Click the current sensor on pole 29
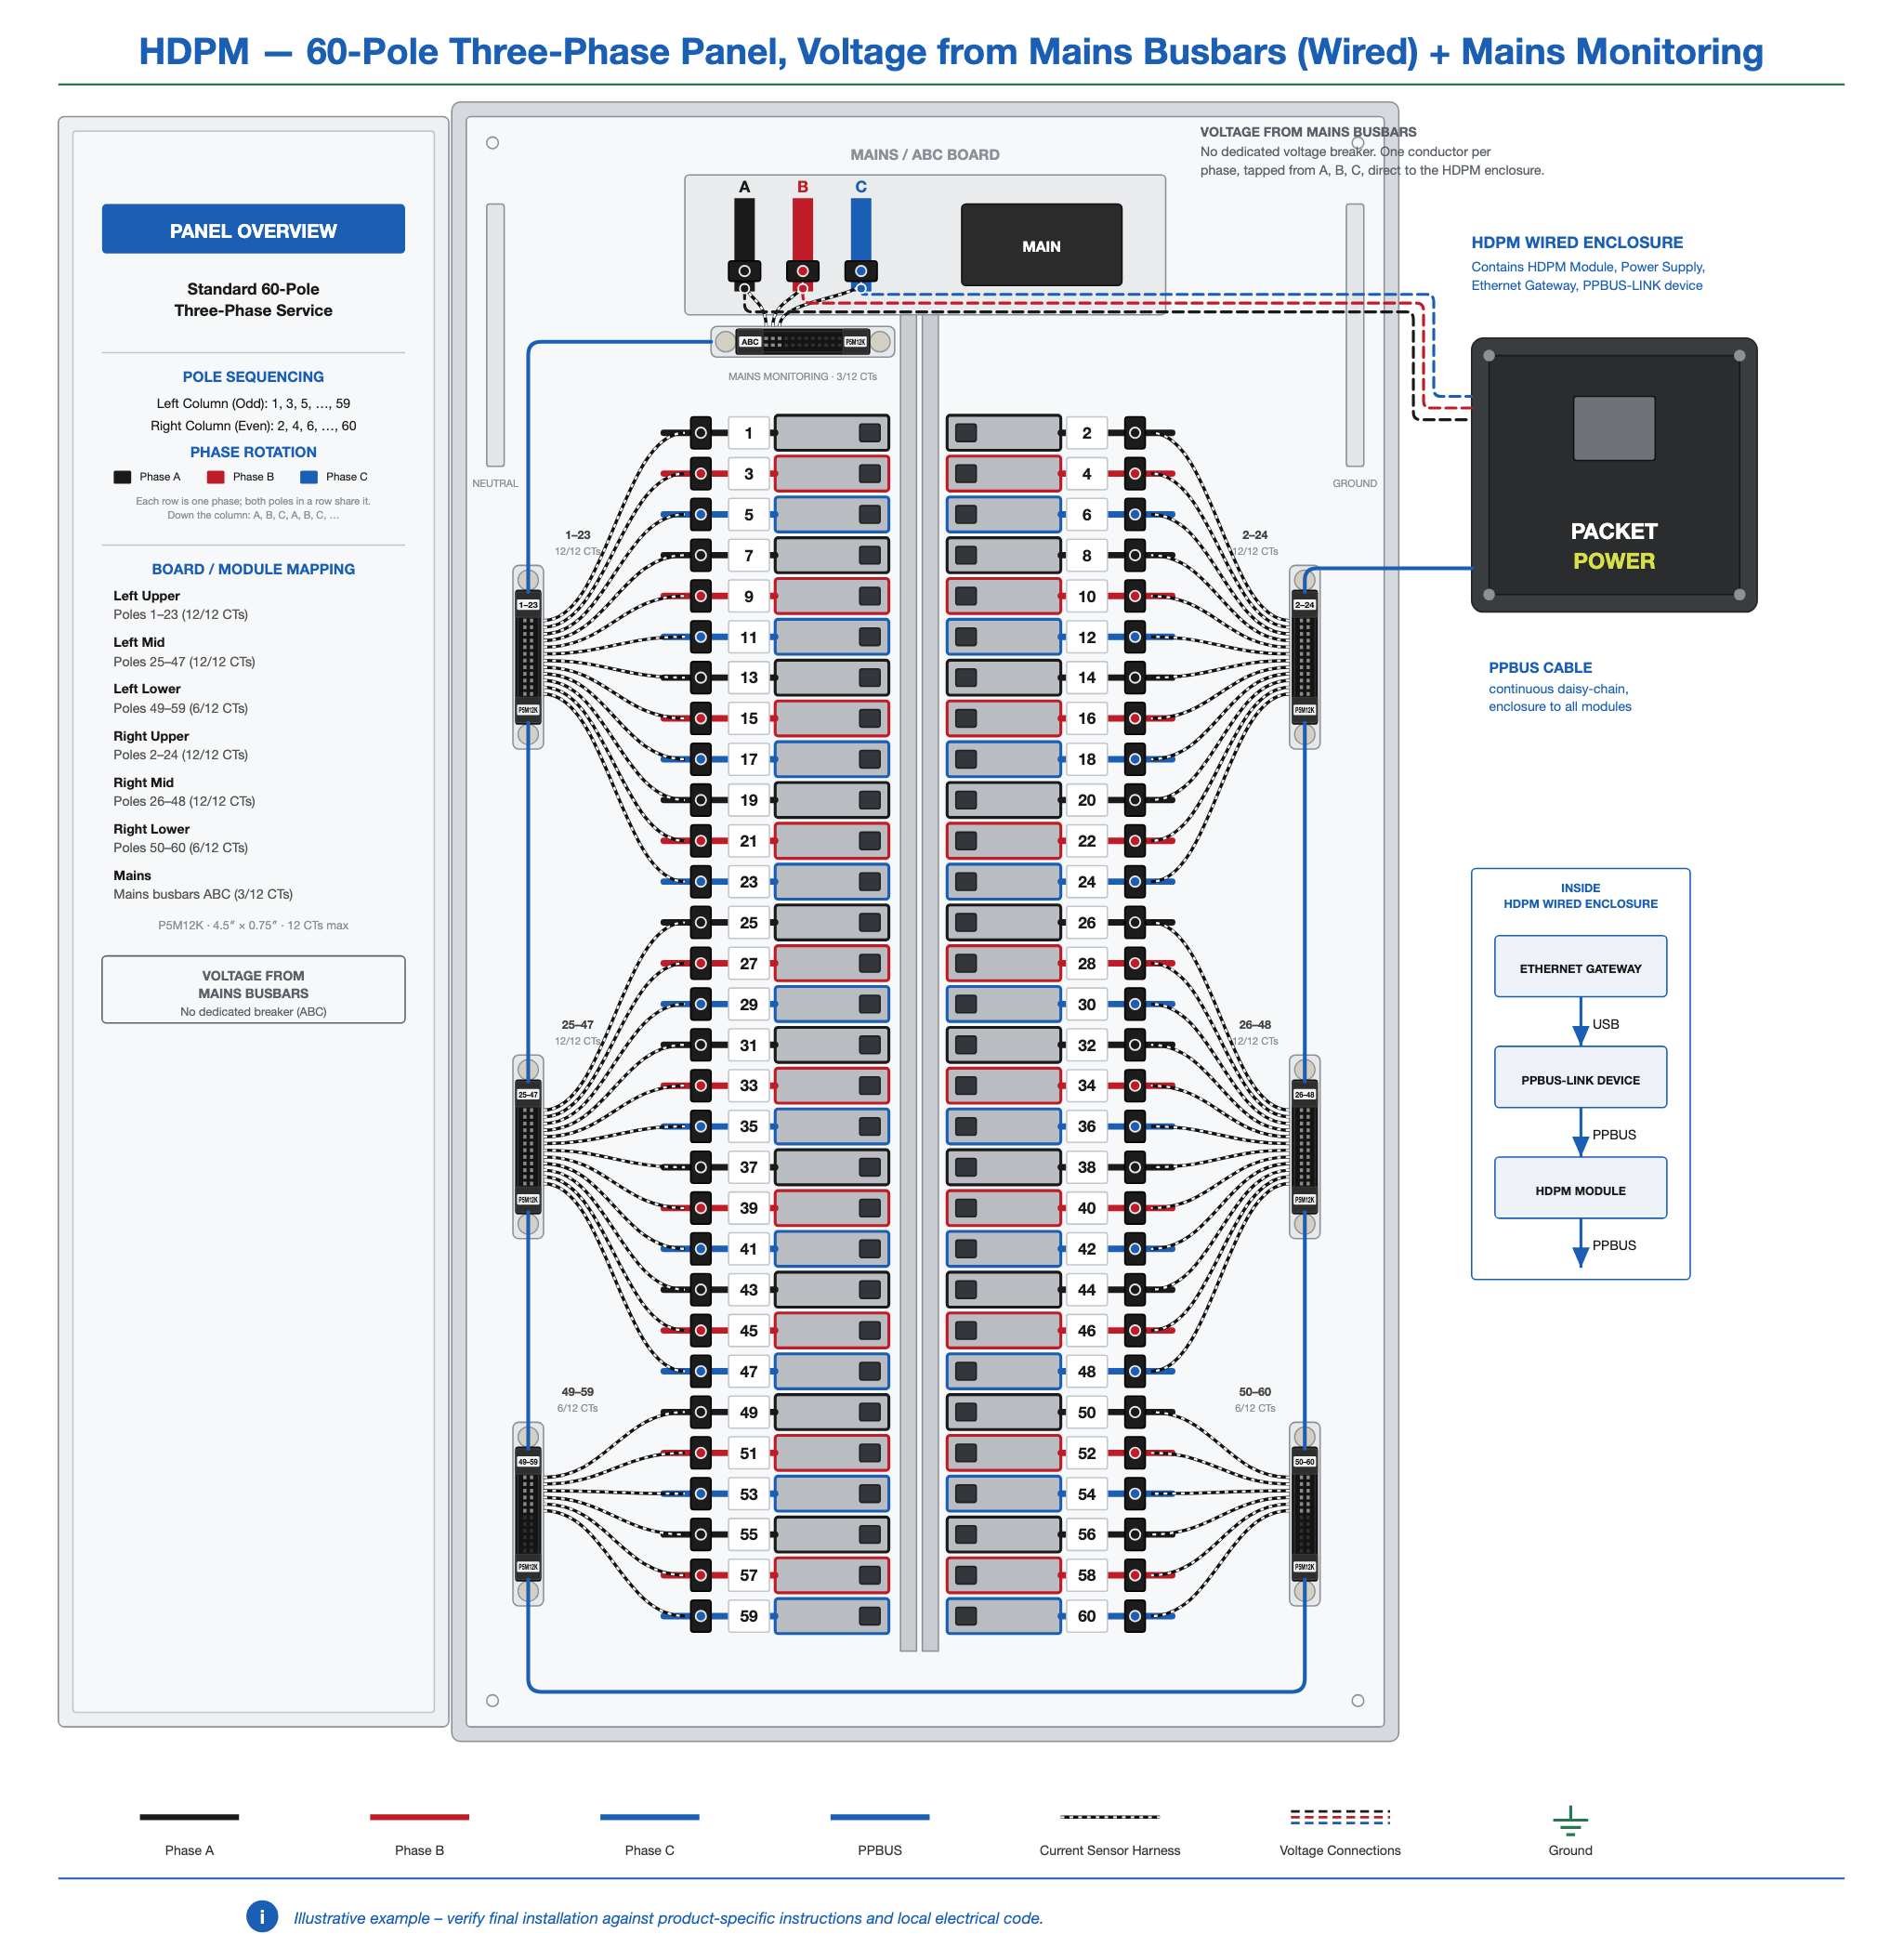 (701, 1004)
